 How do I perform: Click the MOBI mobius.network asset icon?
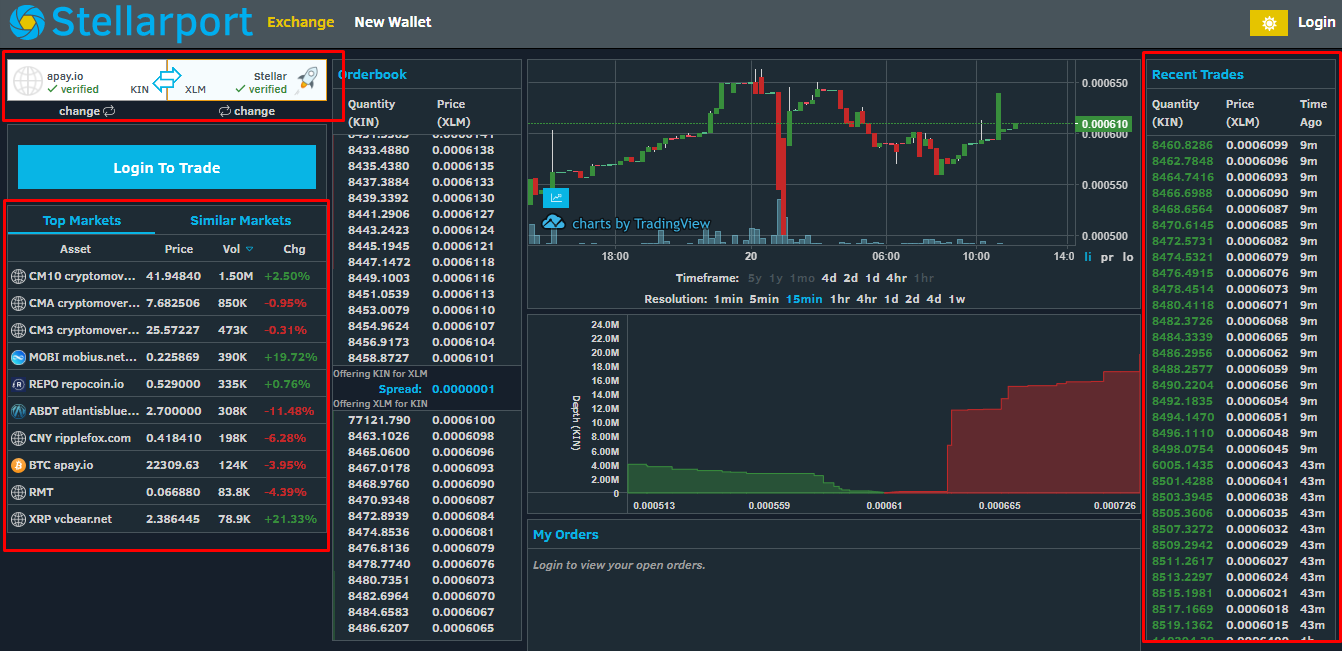(18, 357)
